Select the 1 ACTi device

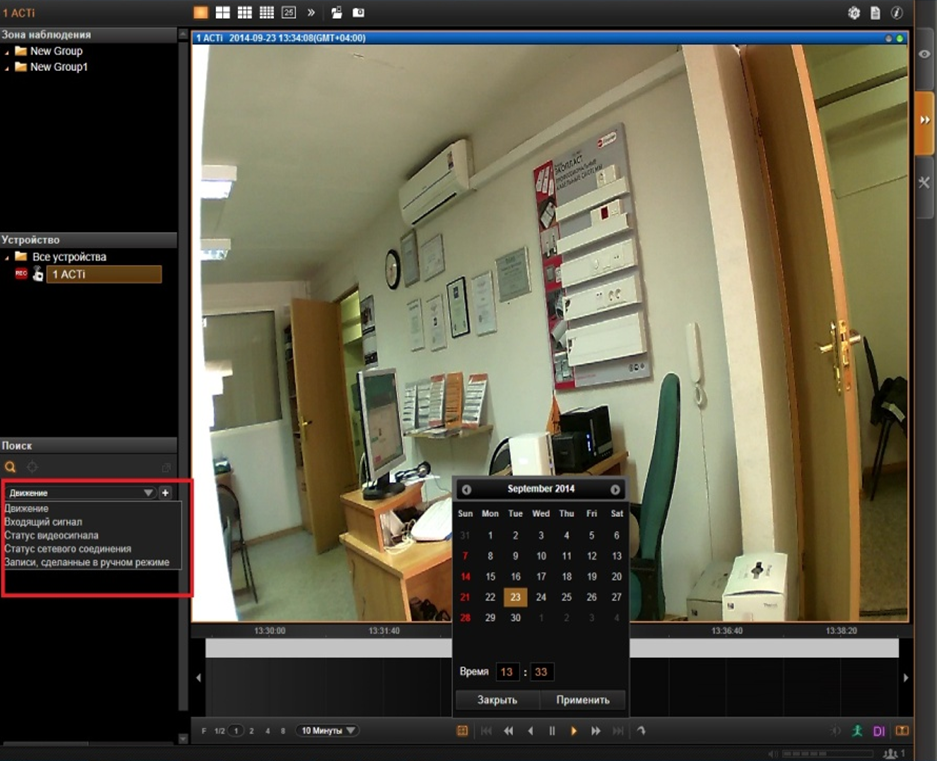[x=104, y=275]
